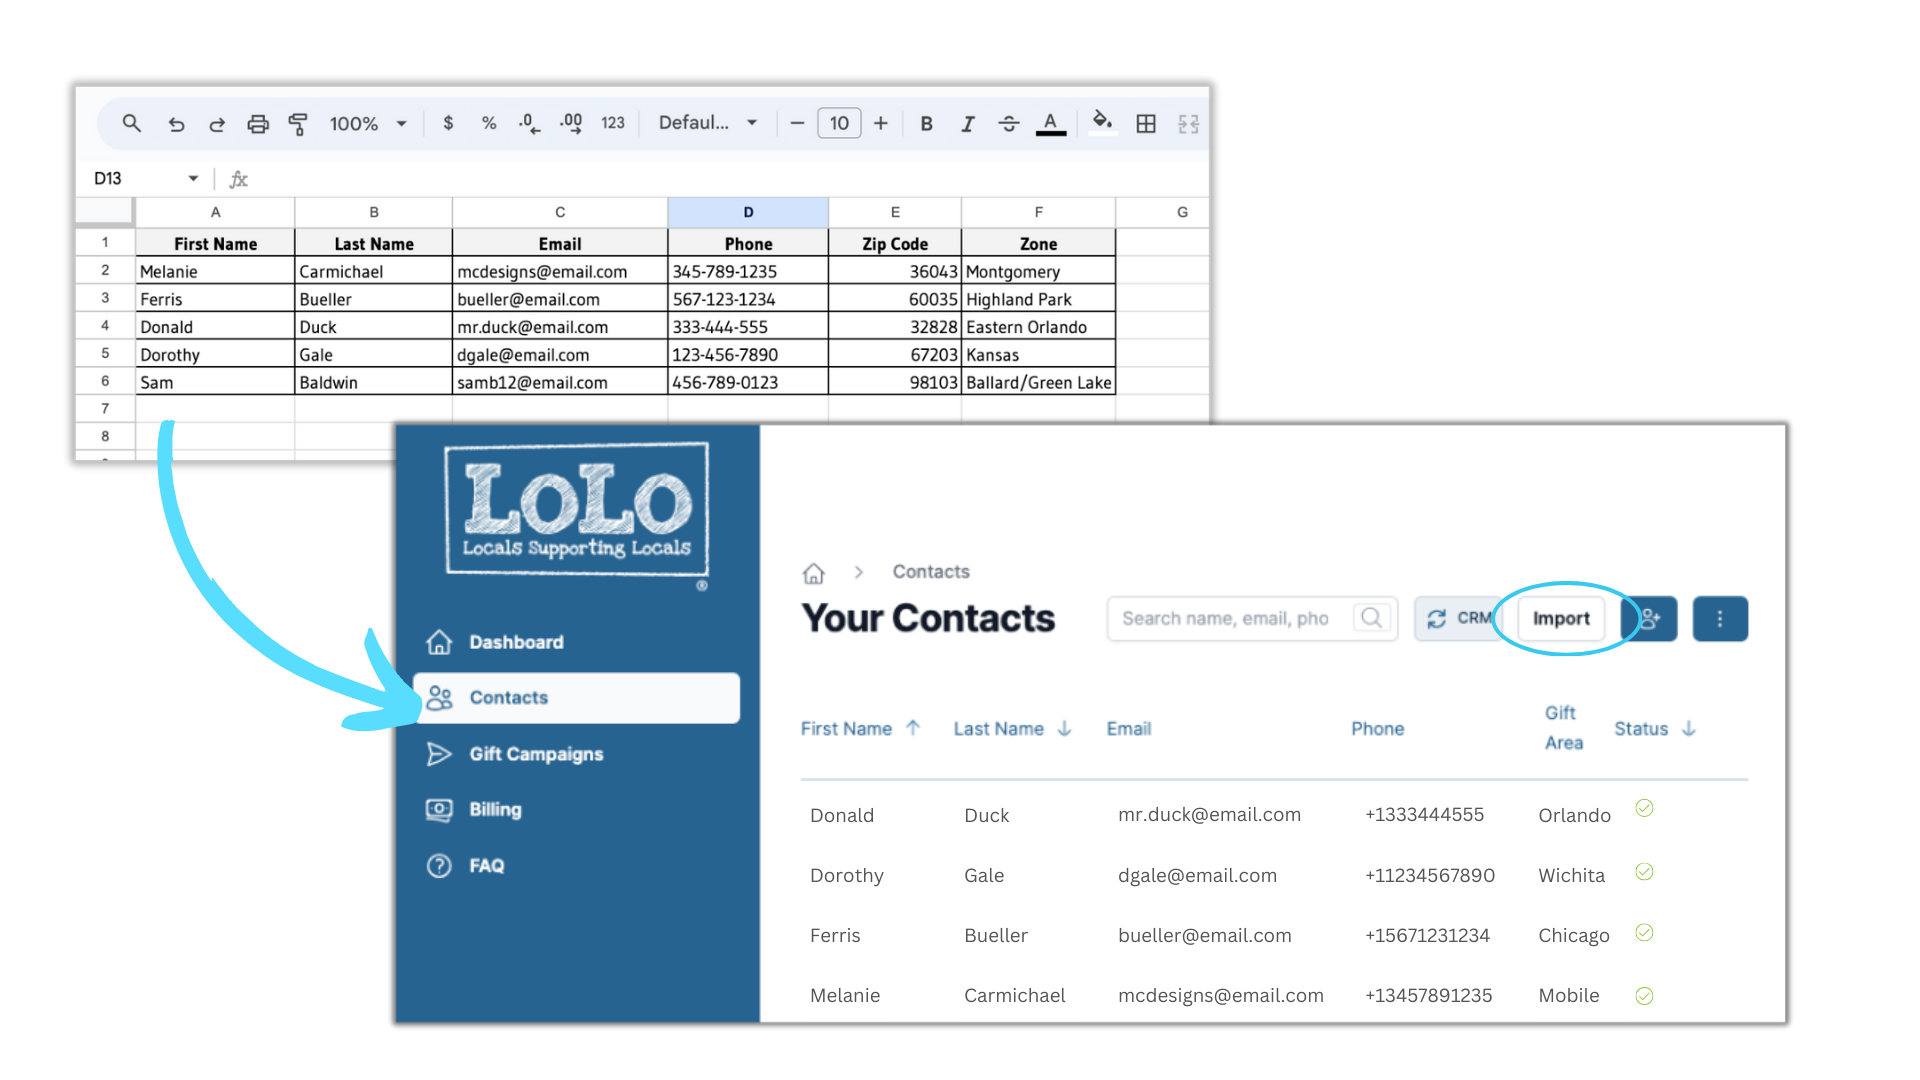Go to Billing in sidebar
The height and width of the screenshot is (1080, 1920).
click(495, 810)
